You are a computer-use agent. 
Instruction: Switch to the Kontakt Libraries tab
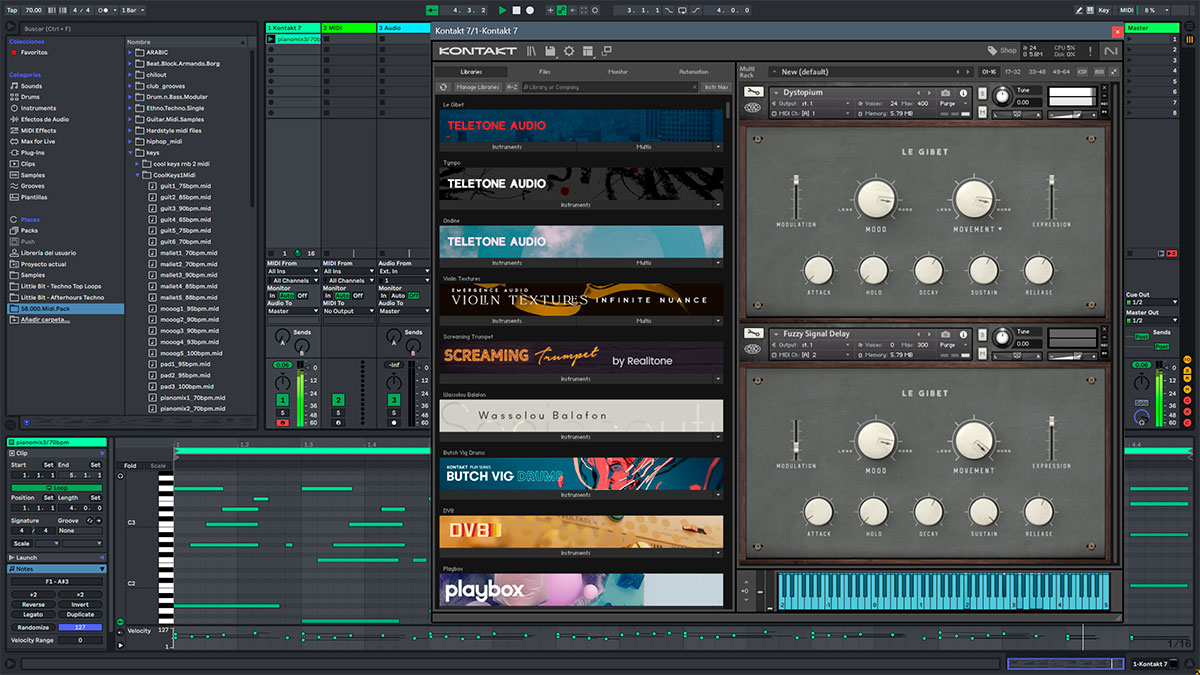point(471,72)
